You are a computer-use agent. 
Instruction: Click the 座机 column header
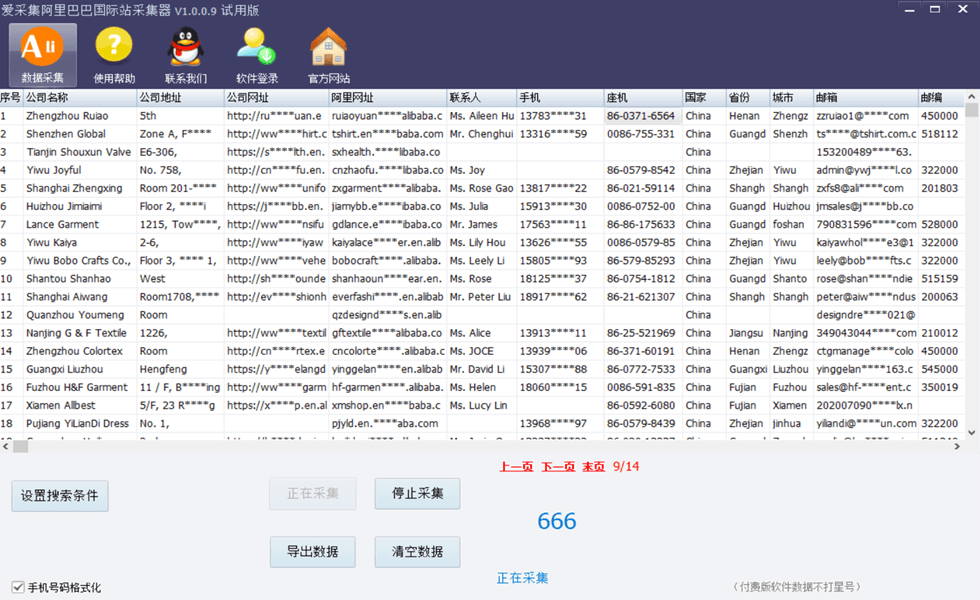[644, 98]
